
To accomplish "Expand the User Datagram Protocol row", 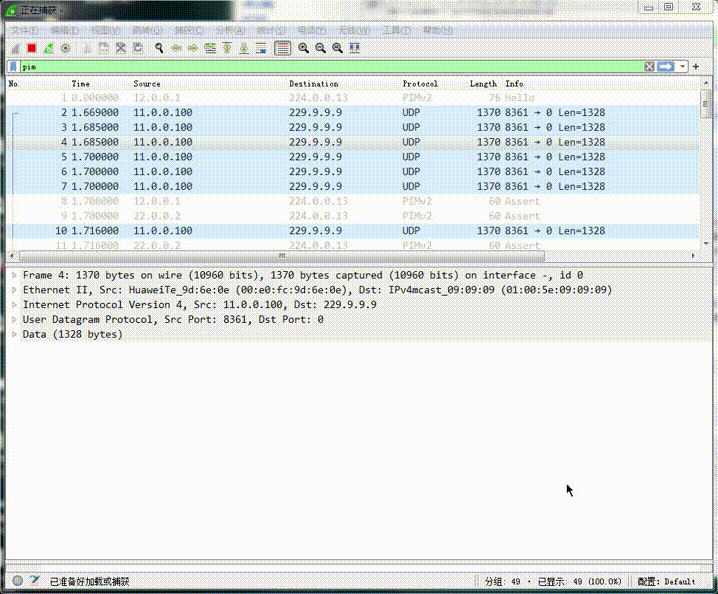I will pyautogui.click(x=14, y=319).
